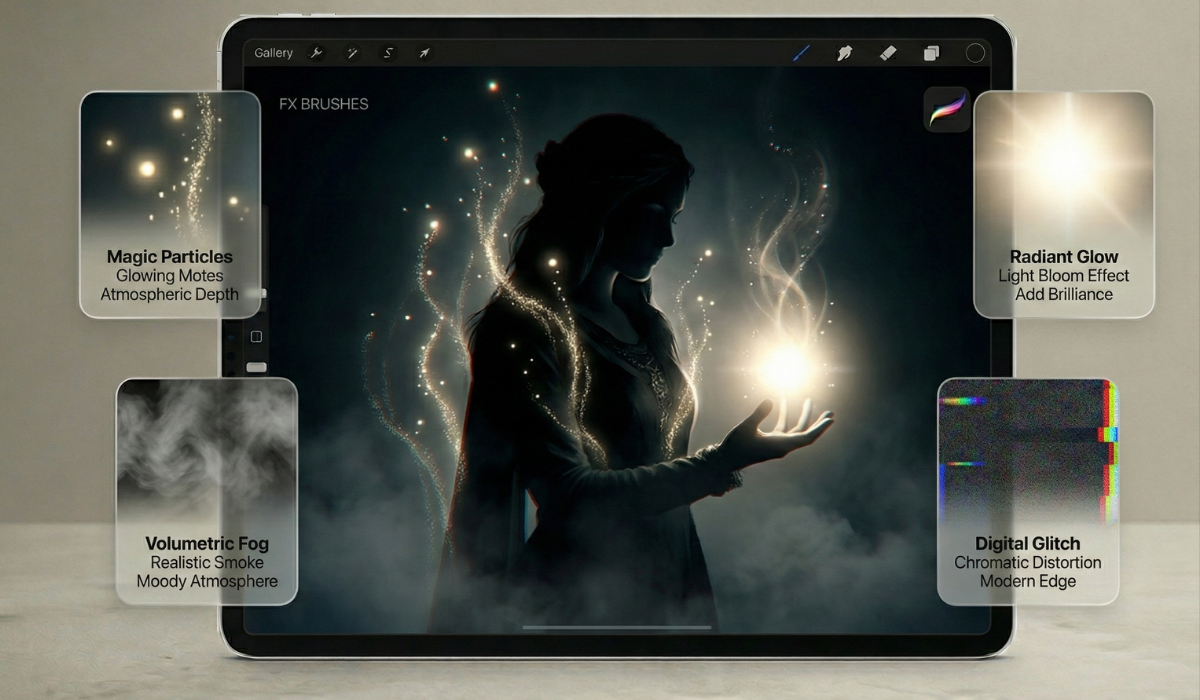Open the Actions wrench menu
Viewport: 1200px width, 700px height.
(316, 53)
